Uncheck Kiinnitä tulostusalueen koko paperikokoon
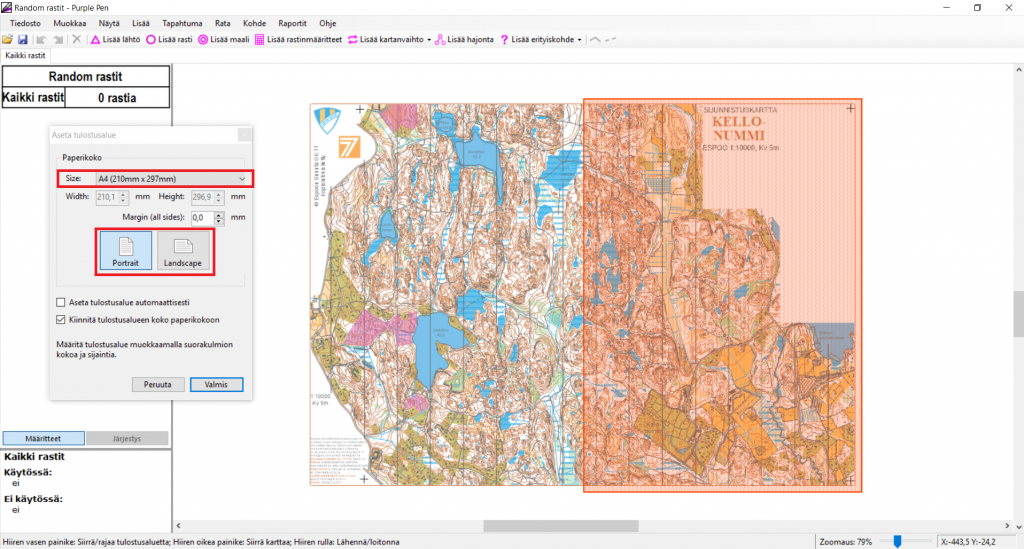 pos(60,320)
